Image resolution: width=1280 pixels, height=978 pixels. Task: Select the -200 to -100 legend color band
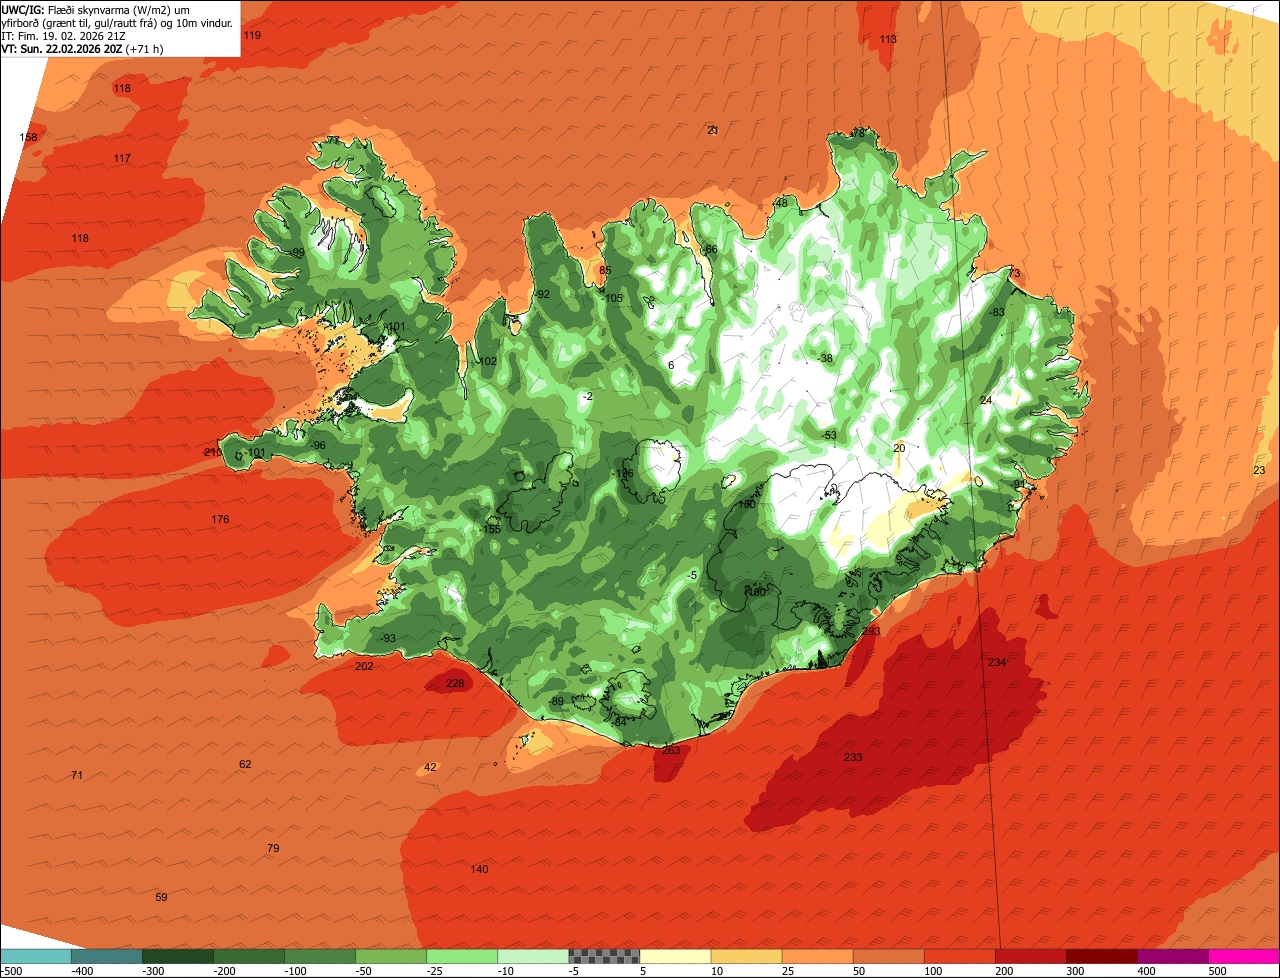(x=249, y=955)
